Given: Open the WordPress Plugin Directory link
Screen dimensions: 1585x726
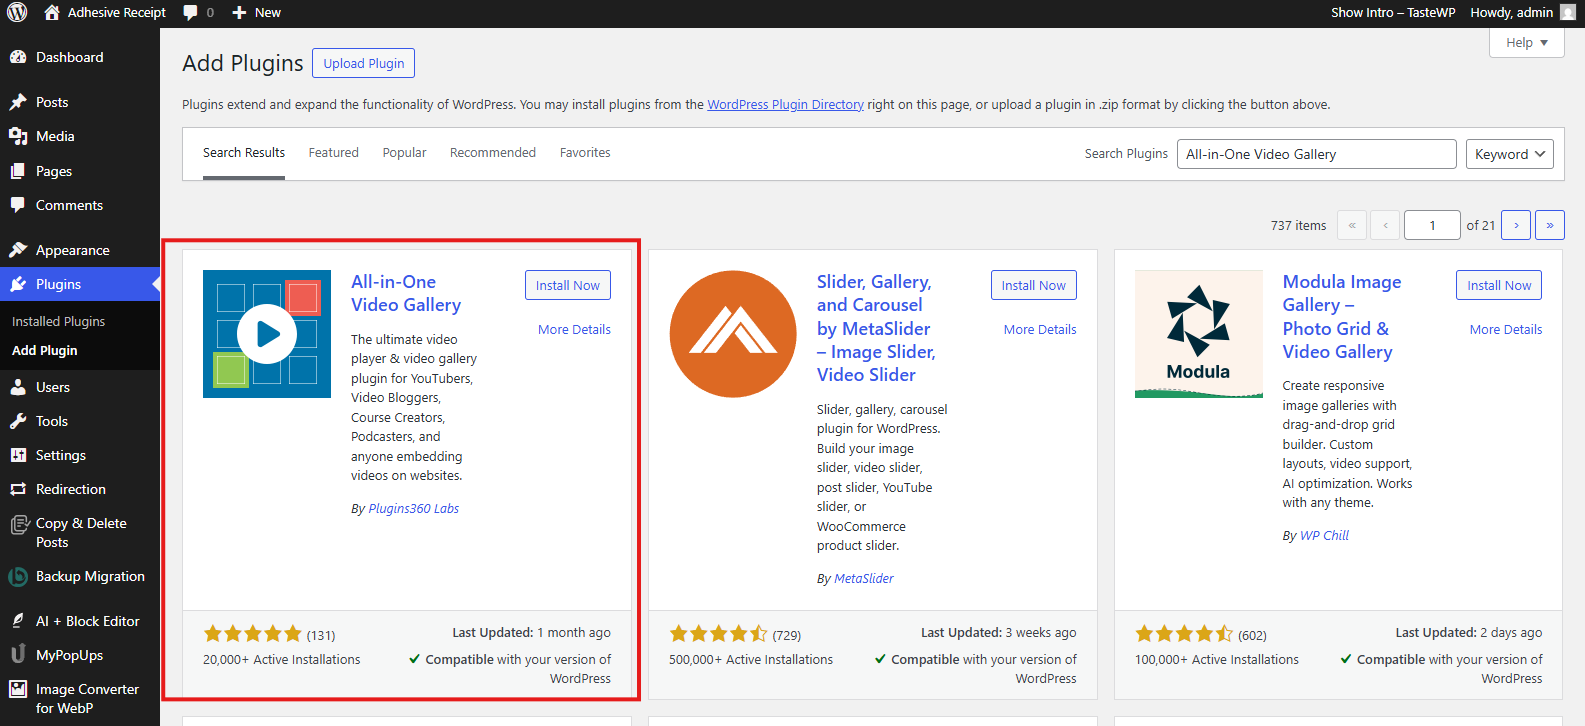Looking at the screenshot, I should point(785,105).
